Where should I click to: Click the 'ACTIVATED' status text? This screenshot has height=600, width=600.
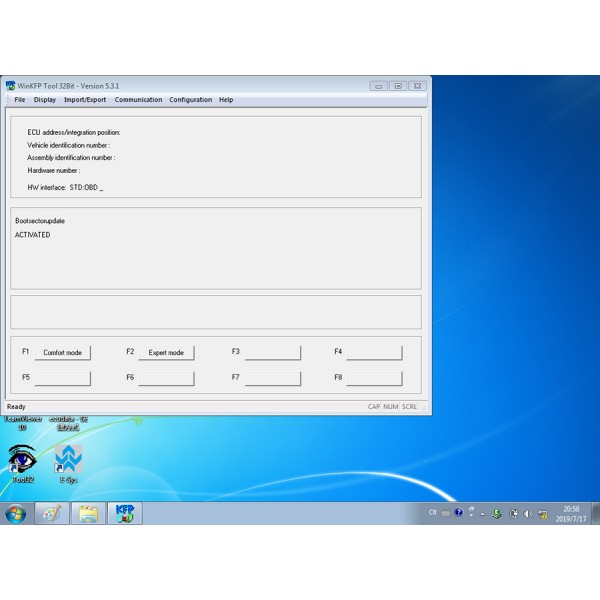click(x=33, y=235)
